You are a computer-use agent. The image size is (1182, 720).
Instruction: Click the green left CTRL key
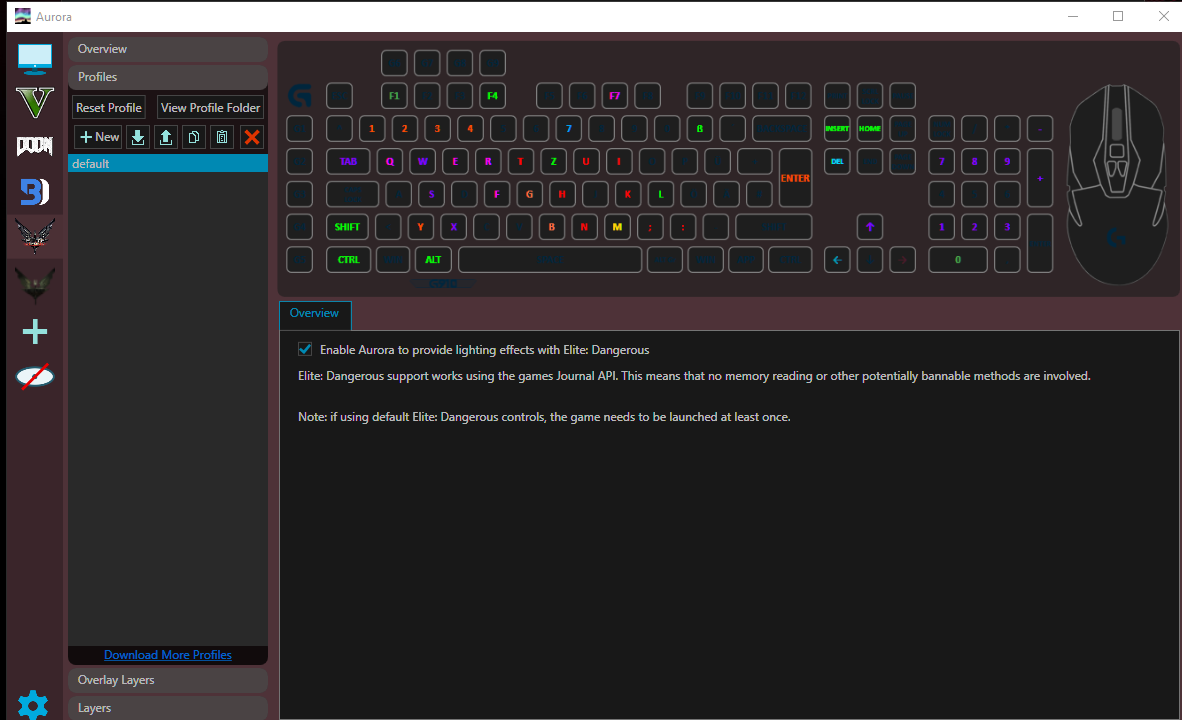348,259
